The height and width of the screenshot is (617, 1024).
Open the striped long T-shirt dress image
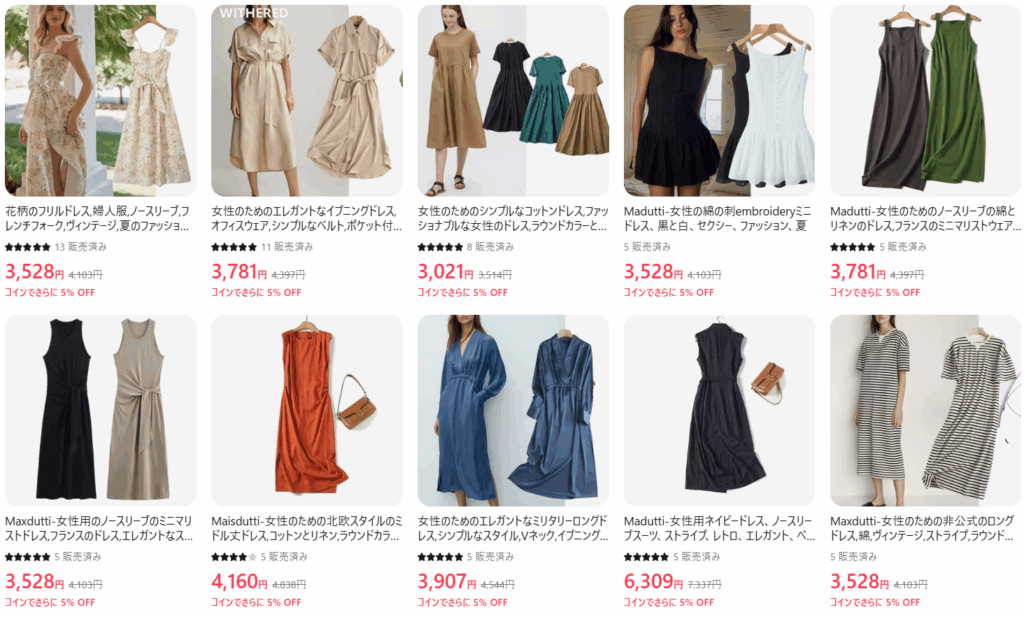[x=925, y=411]
